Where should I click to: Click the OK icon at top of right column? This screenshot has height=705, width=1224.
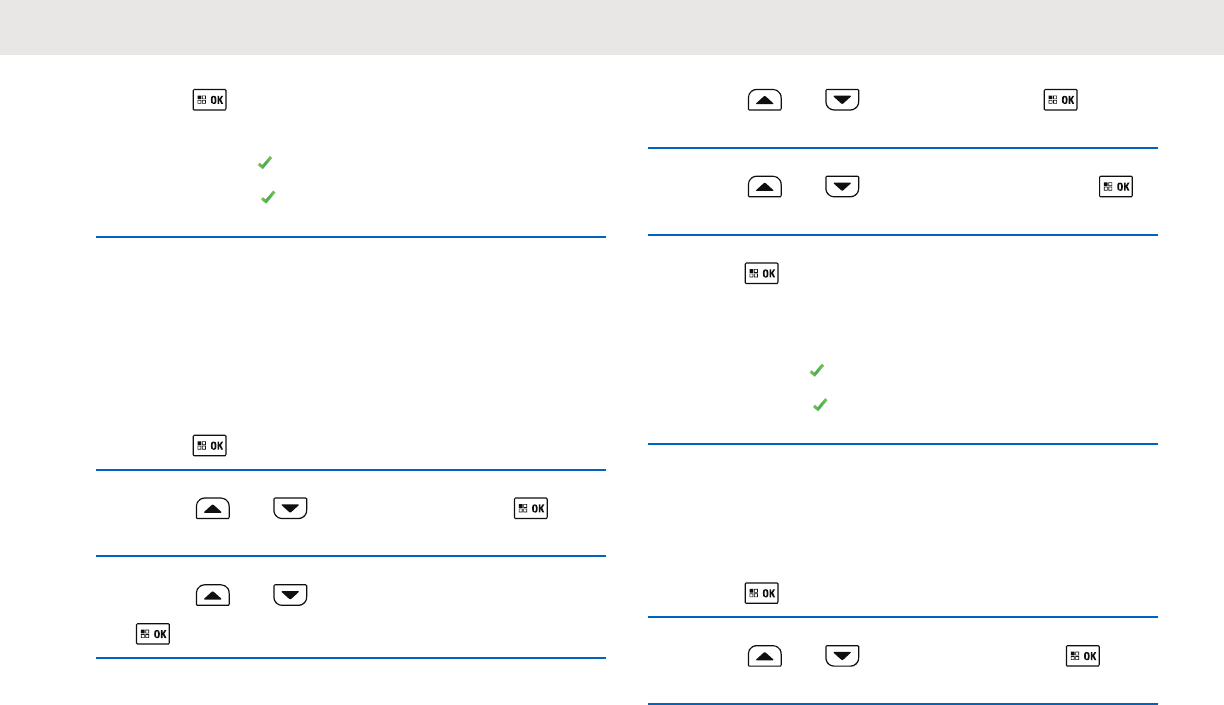point(1061,100)
